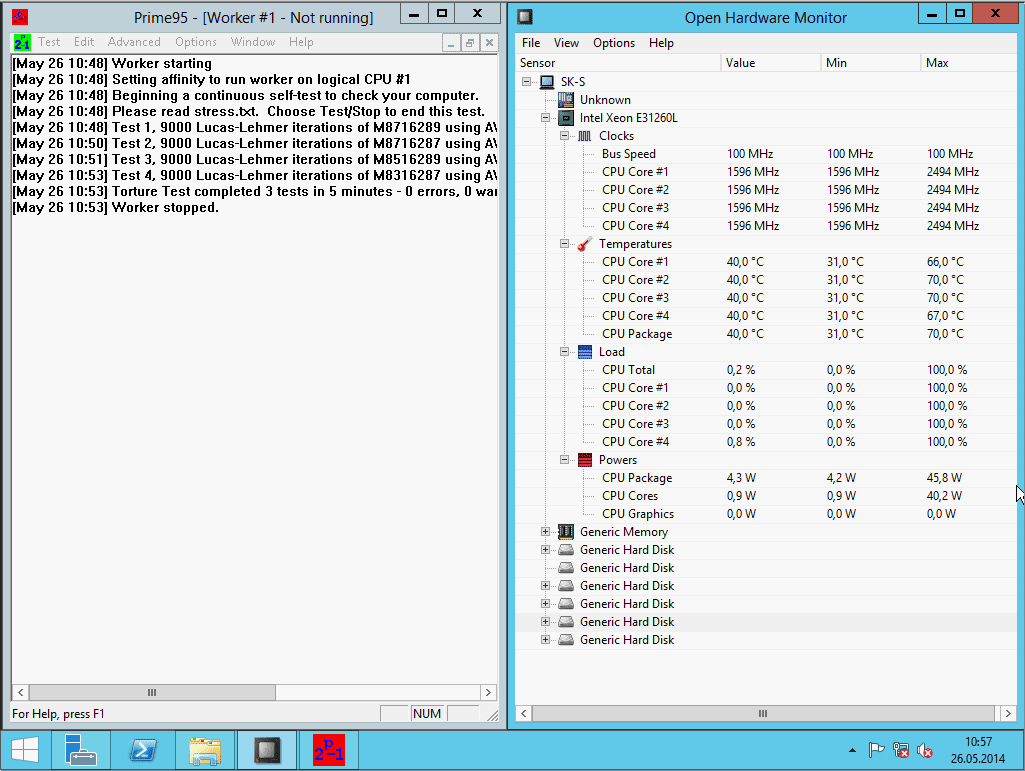The image size is (1025, 771).
Task: Select the Unknown mainboard icon
Action: (x=565, y=100)
